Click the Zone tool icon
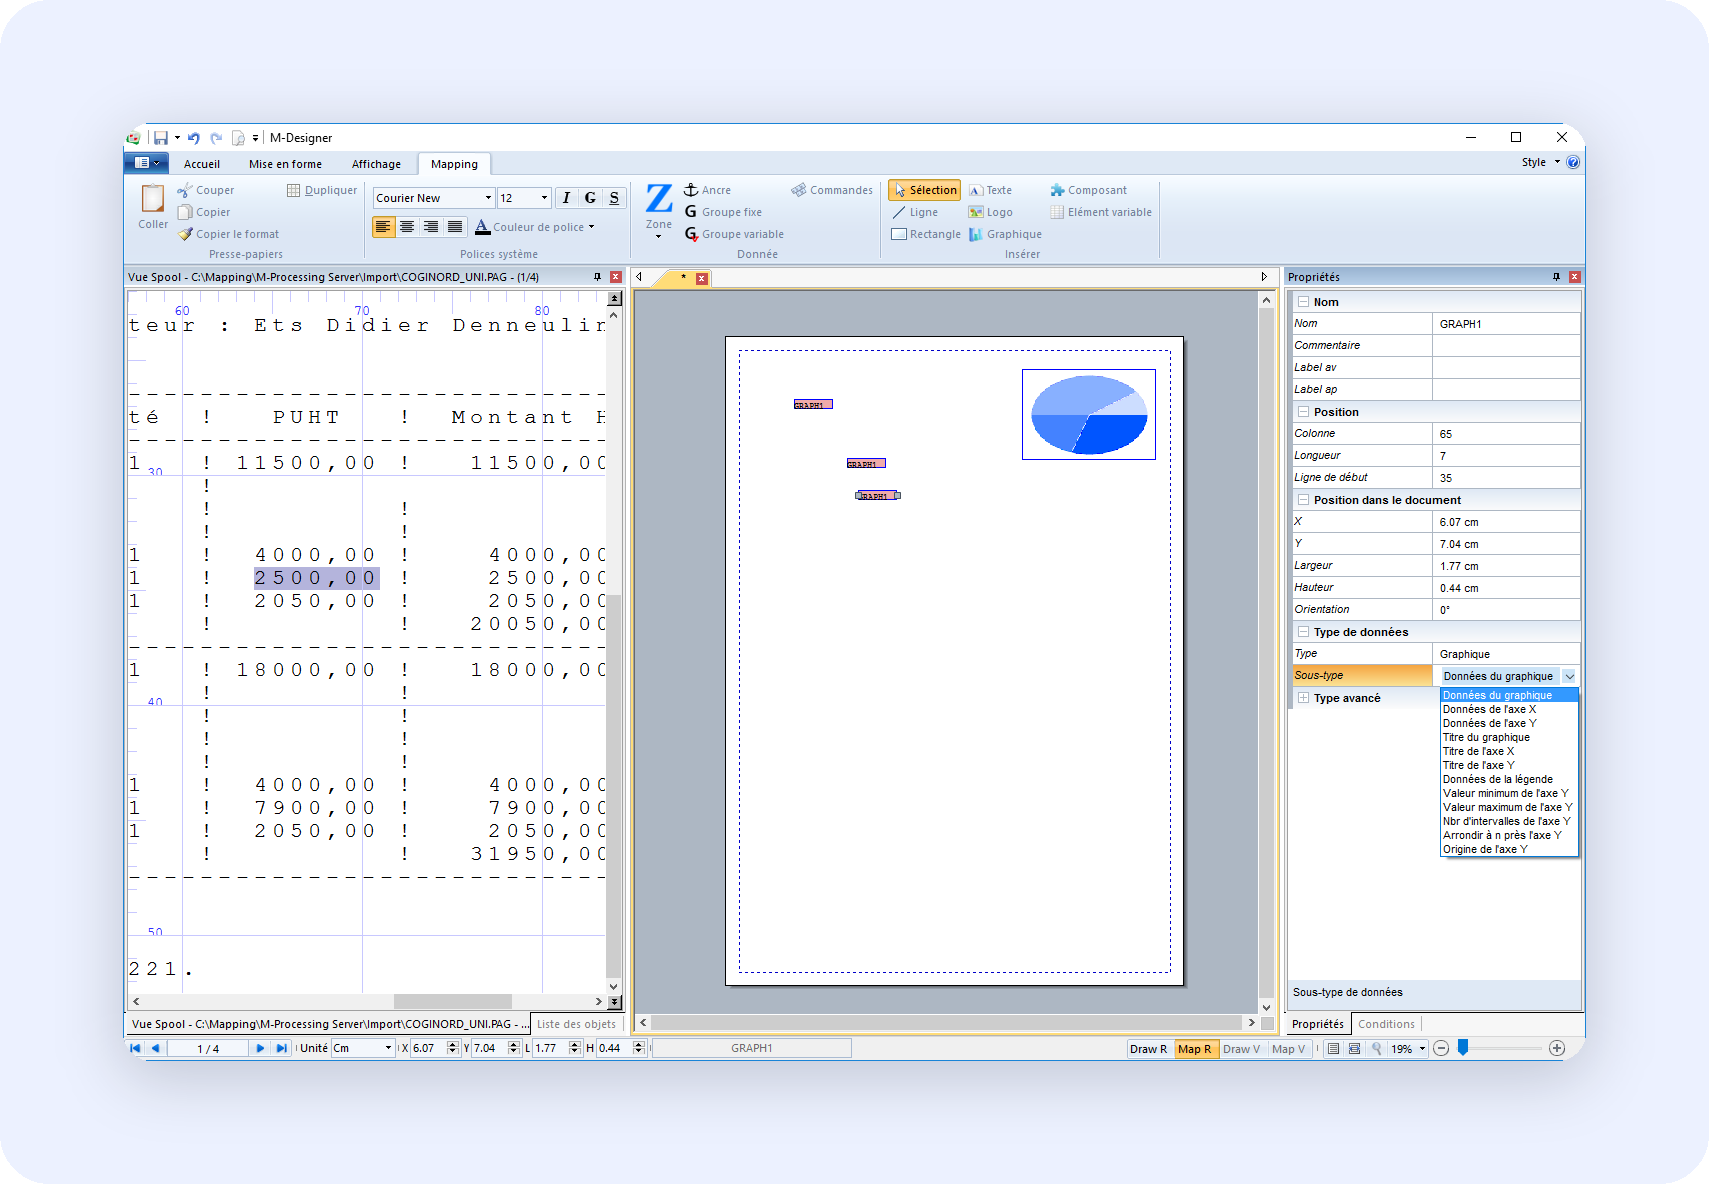Image resolution: width=1709 pixels, height=1184 pixels. [x=659, y=198]
